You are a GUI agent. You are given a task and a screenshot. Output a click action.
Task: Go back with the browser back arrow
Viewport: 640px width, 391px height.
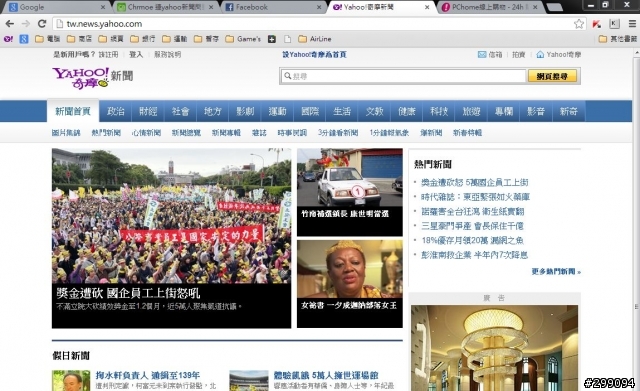[x=9, y=24]
